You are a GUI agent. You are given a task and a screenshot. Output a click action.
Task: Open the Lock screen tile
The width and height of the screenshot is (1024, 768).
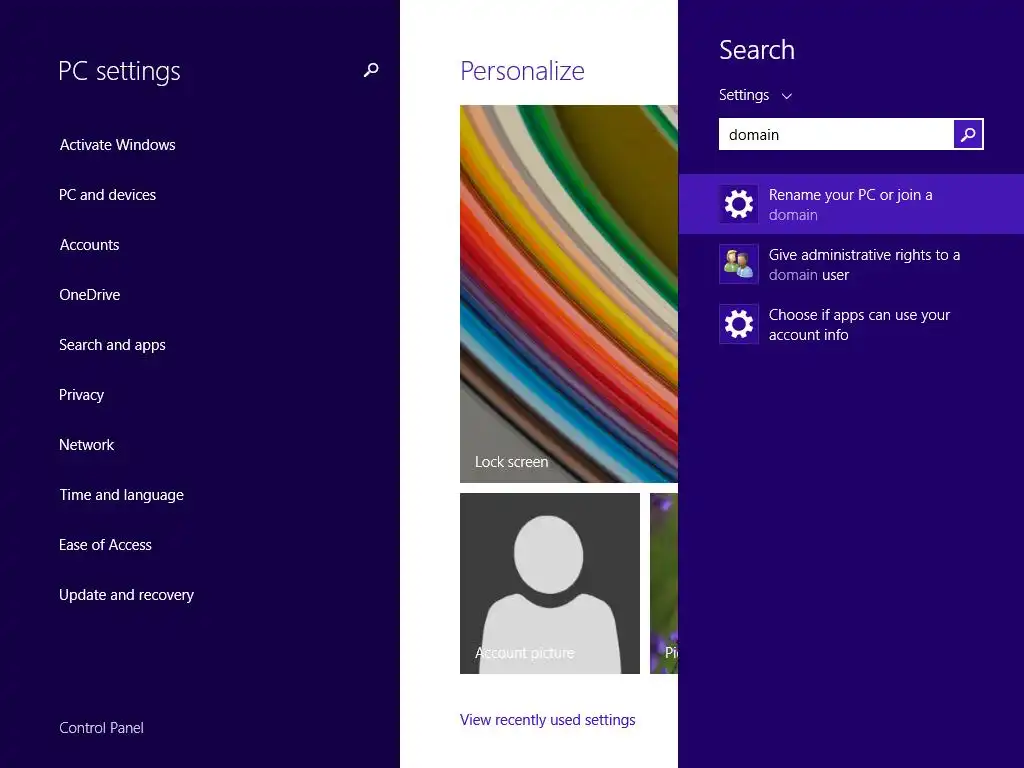569,294
